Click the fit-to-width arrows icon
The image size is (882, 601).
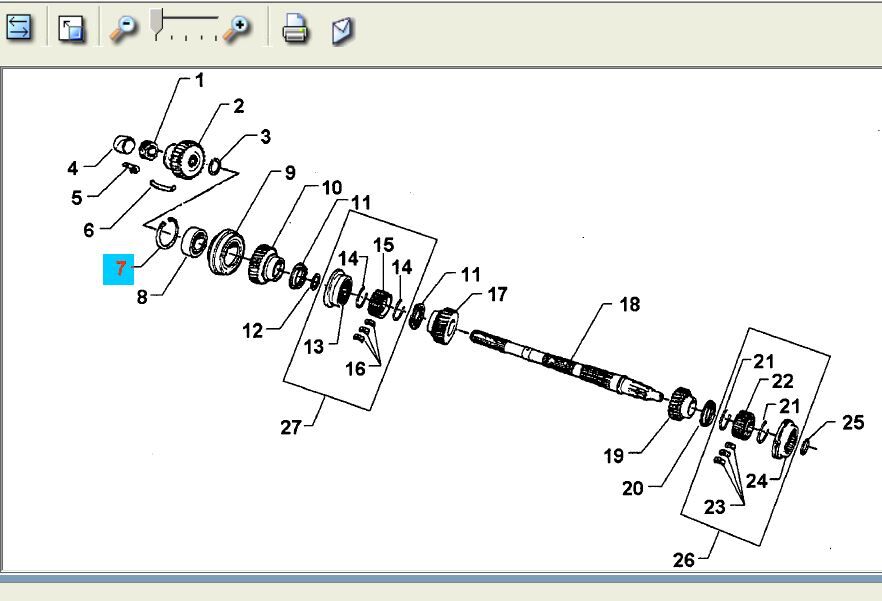tap(18, 27)
